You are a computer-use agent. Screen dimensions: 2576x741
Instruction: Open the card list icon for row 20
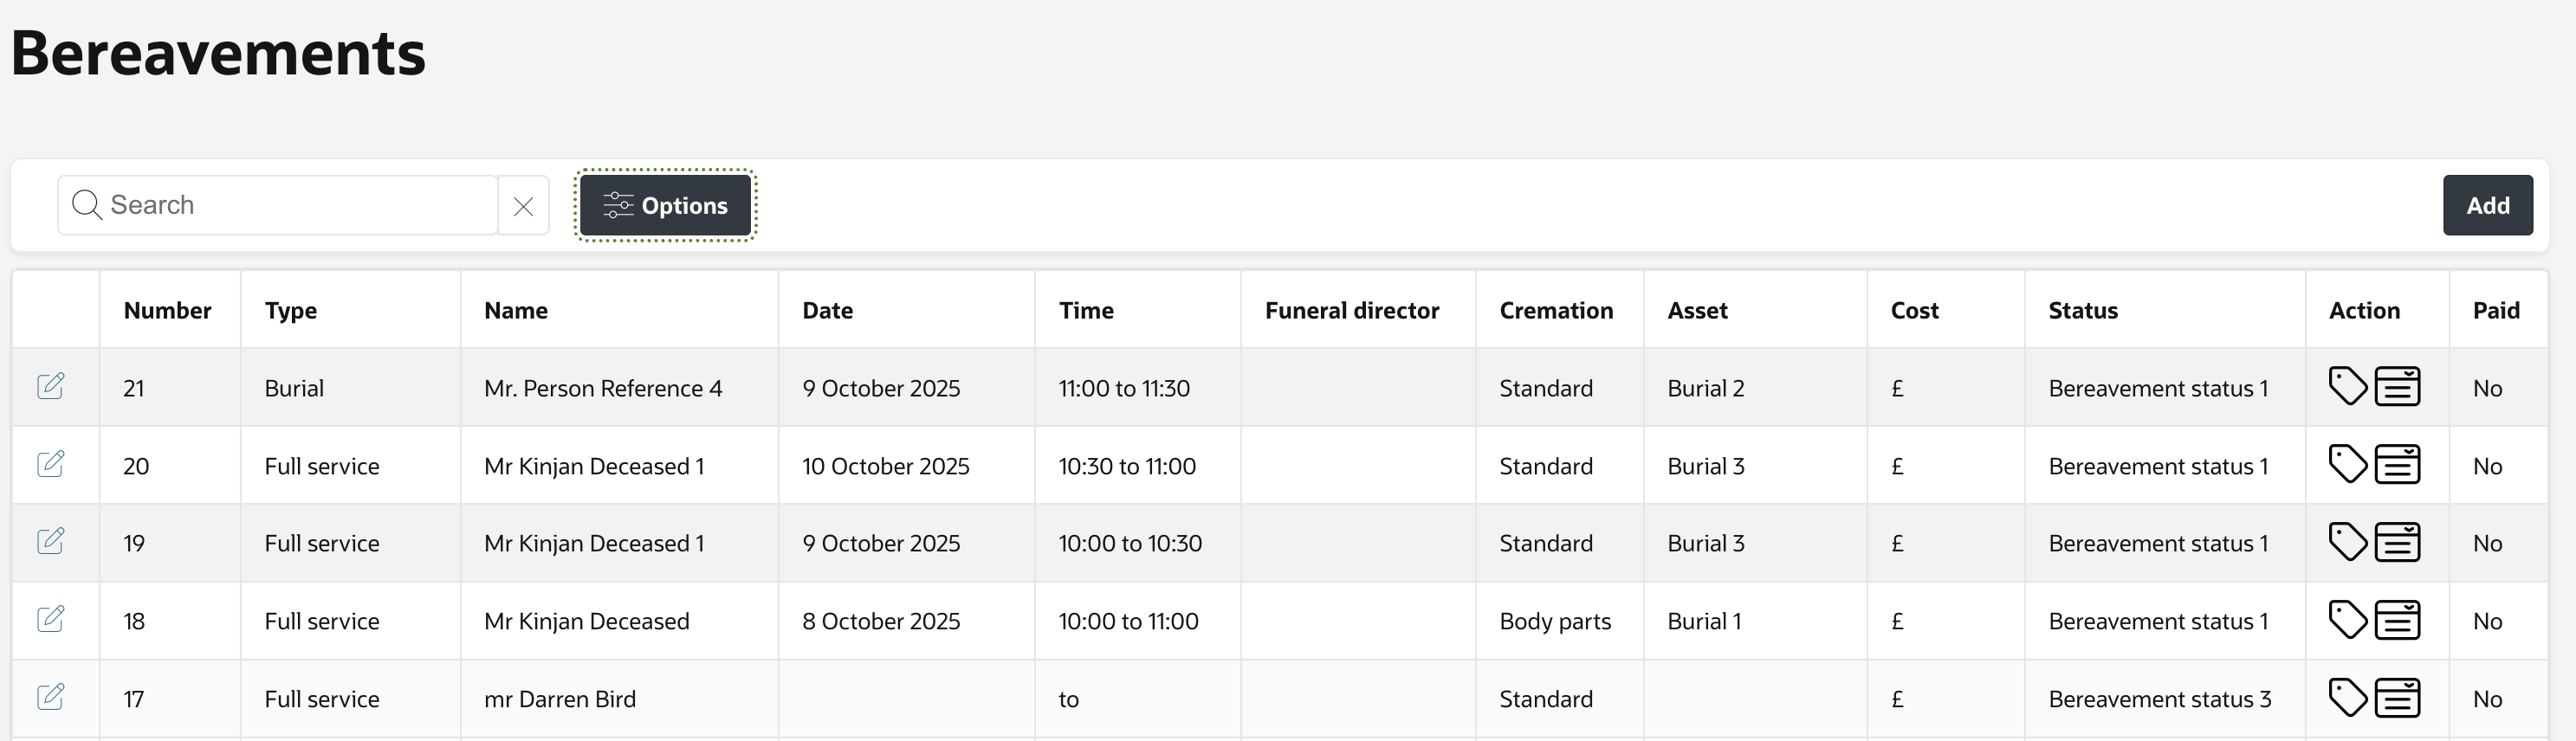(x=2397, y=464)
